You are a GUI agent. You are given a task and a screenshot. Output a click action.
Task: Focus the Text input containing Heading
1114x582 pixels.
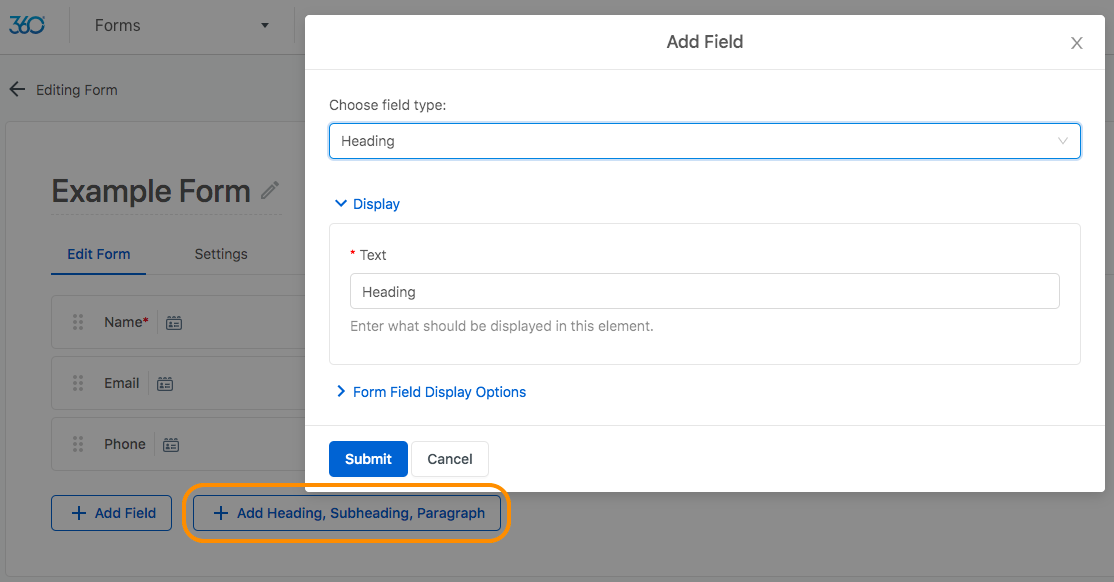click(x=704, y=292)
